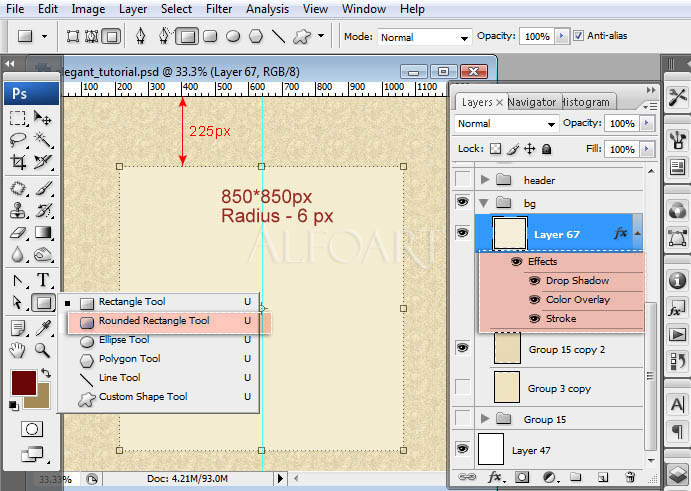Toggle visibility of Layer 47
The width and height of the screenshot is (691, 491).
coord(462,449)
